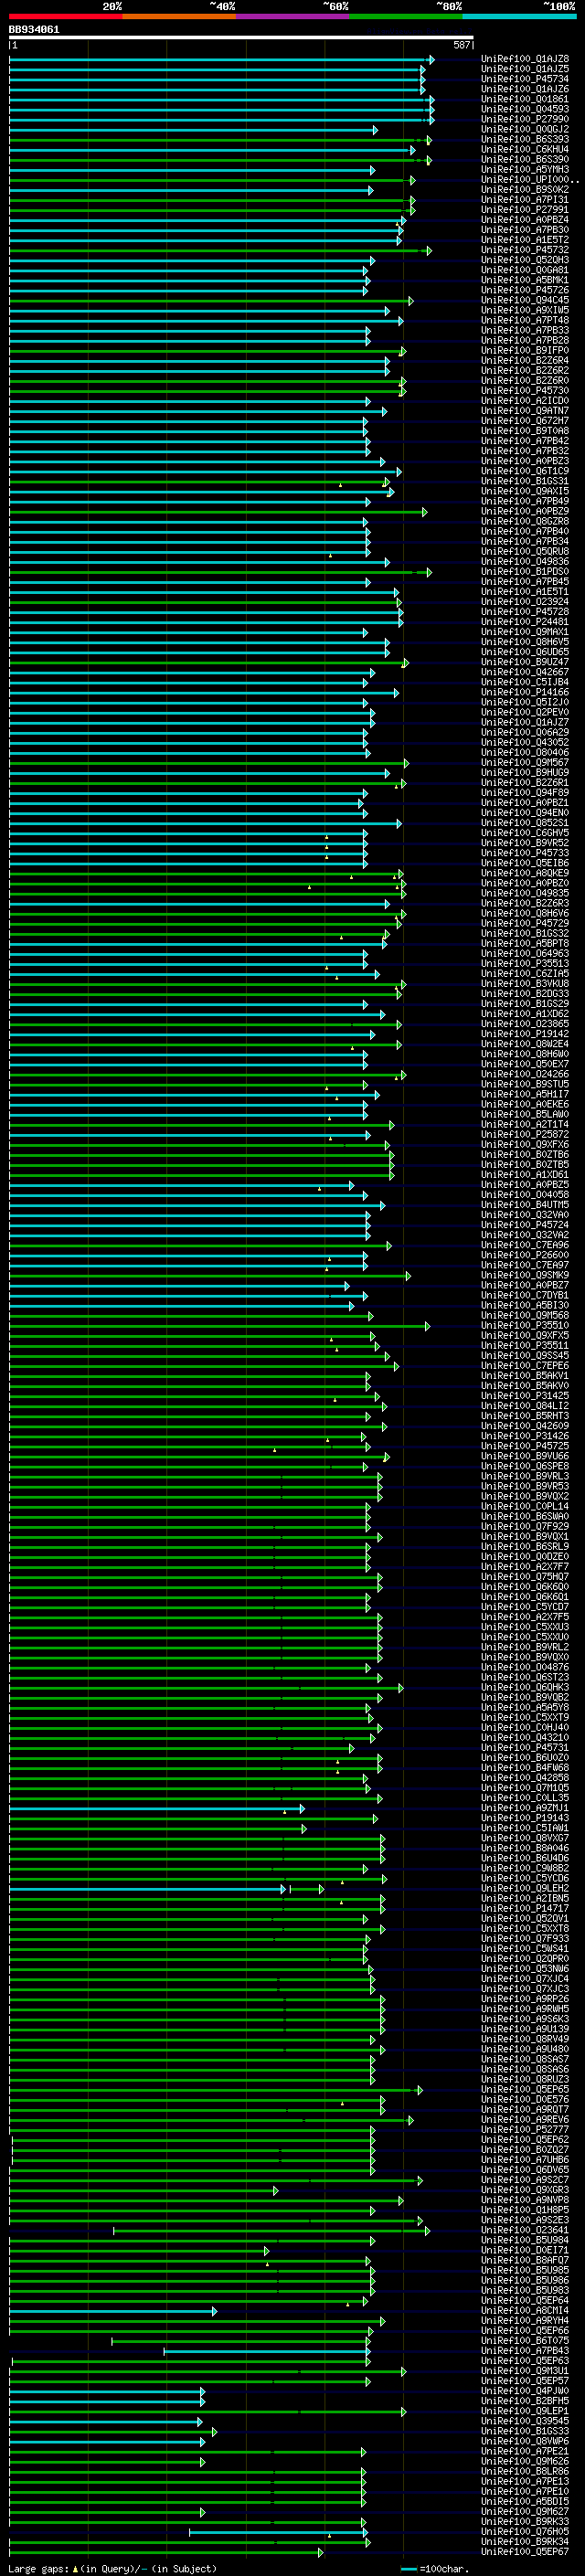585x2576 pixels.
Task: Select hit label UniRef100_P31425
Action: tap(525, 1395)
